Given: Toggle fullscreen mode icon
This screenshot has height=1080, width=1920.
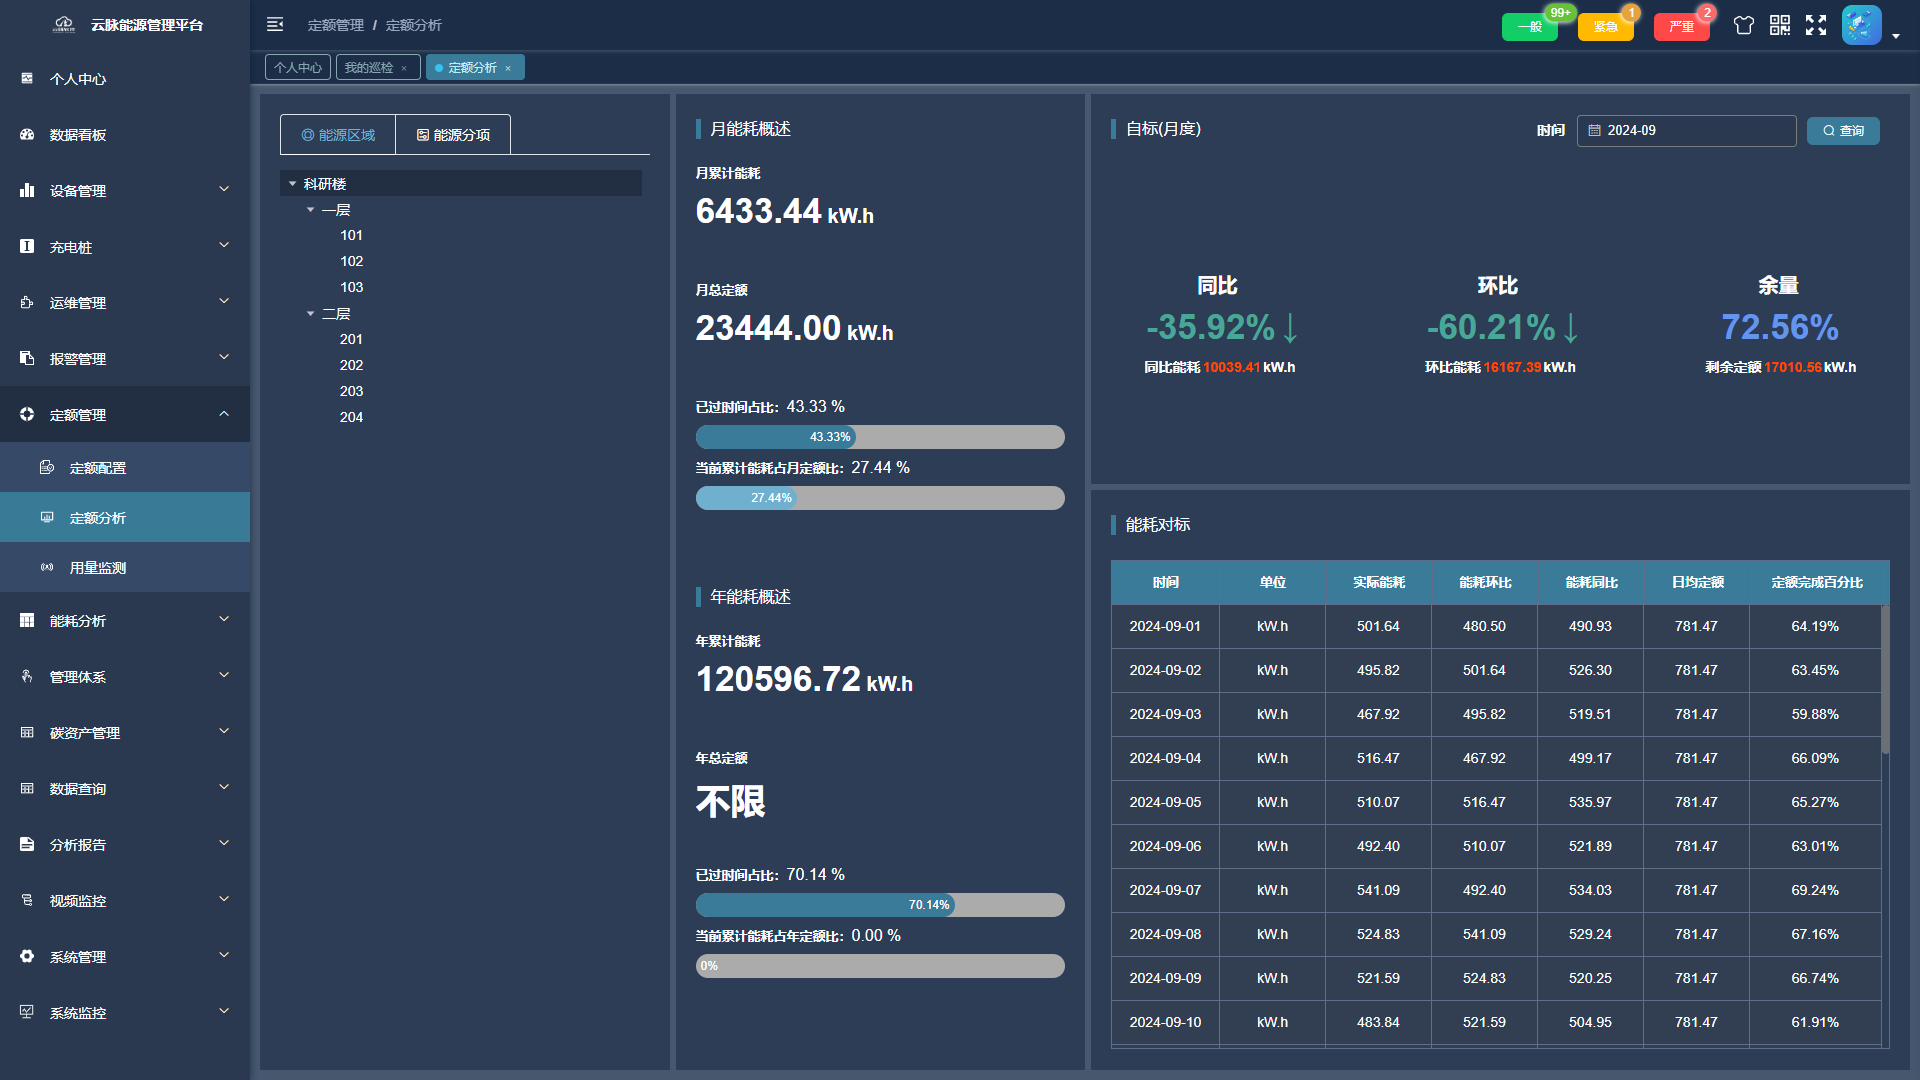Looking at the screenshot, I should (1816, 26).
